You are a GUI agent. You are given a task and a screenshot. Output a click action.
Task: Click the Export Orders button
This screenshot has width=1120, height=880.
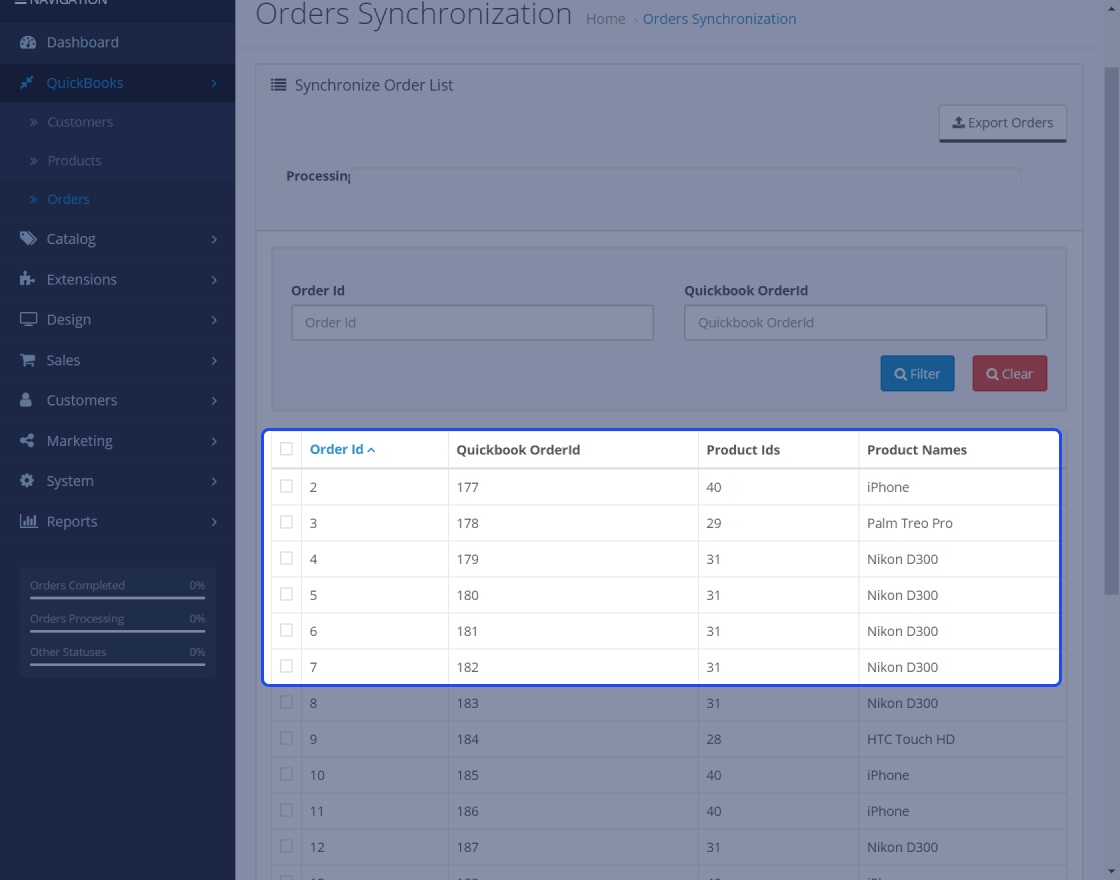pyautogui.click(x=1002, y=123)
